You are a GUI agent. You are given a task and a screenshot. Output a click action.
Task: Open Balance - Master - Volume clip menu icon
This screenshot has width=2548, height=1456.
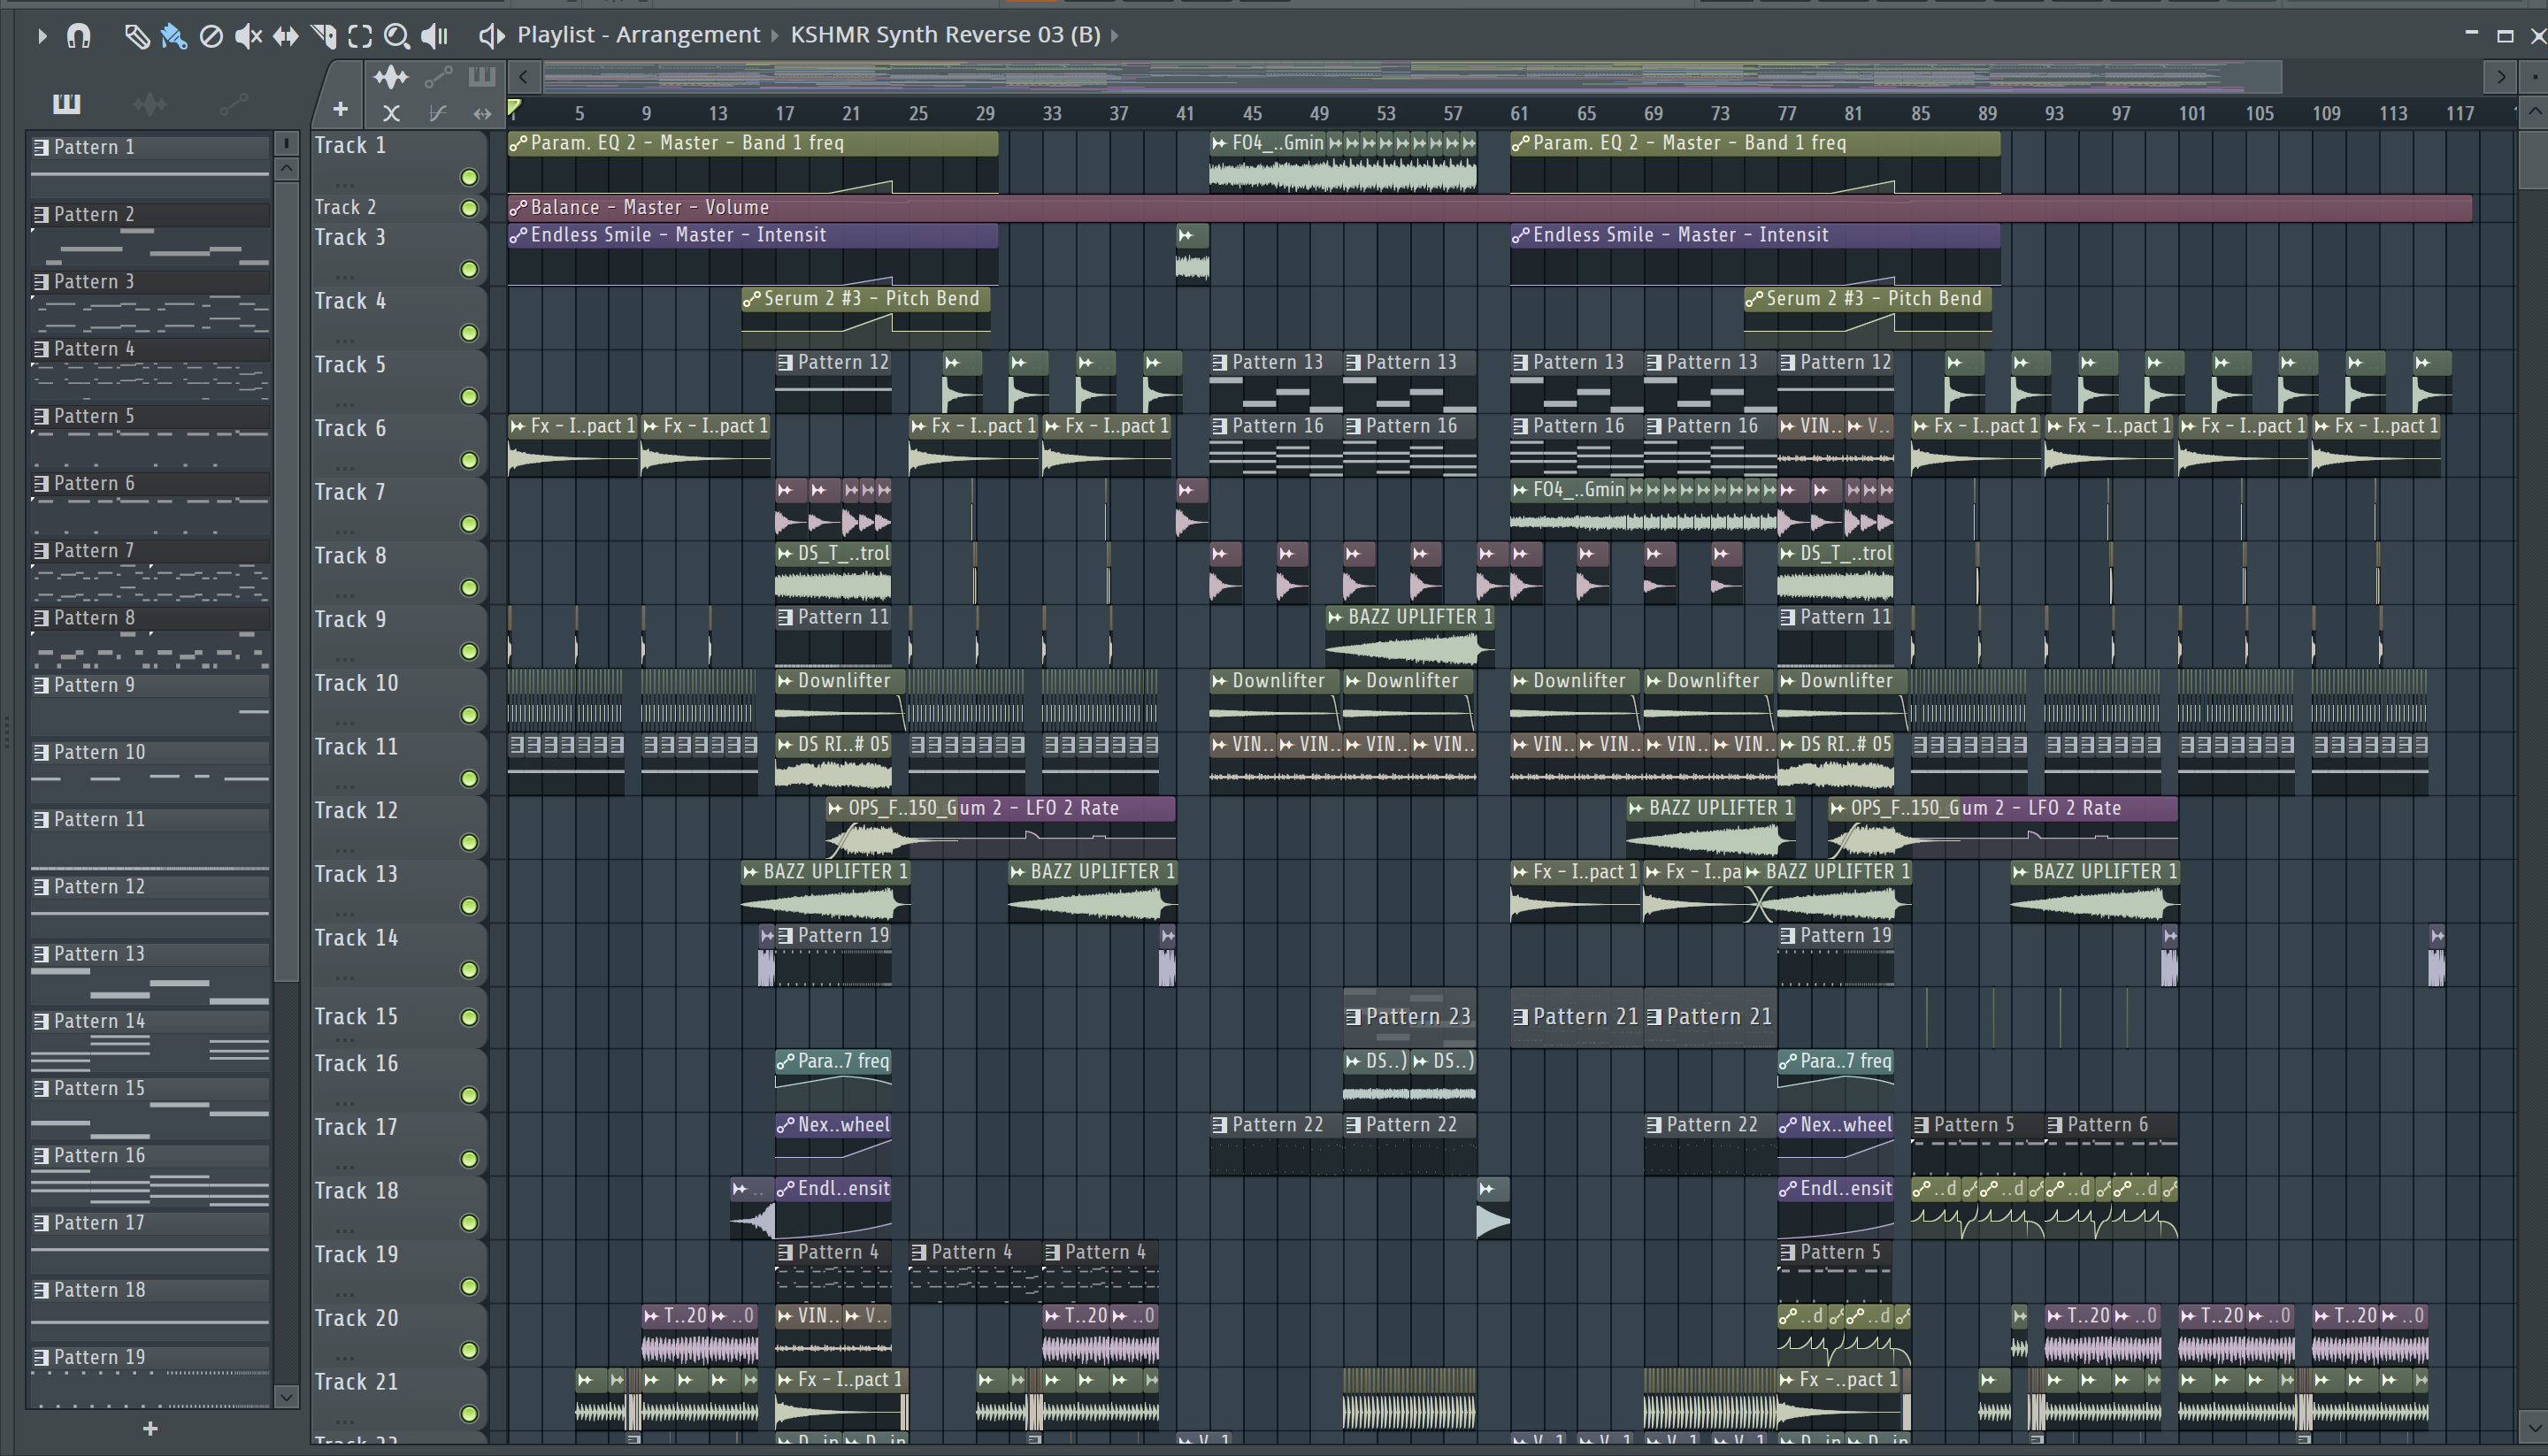pos(518,208)
